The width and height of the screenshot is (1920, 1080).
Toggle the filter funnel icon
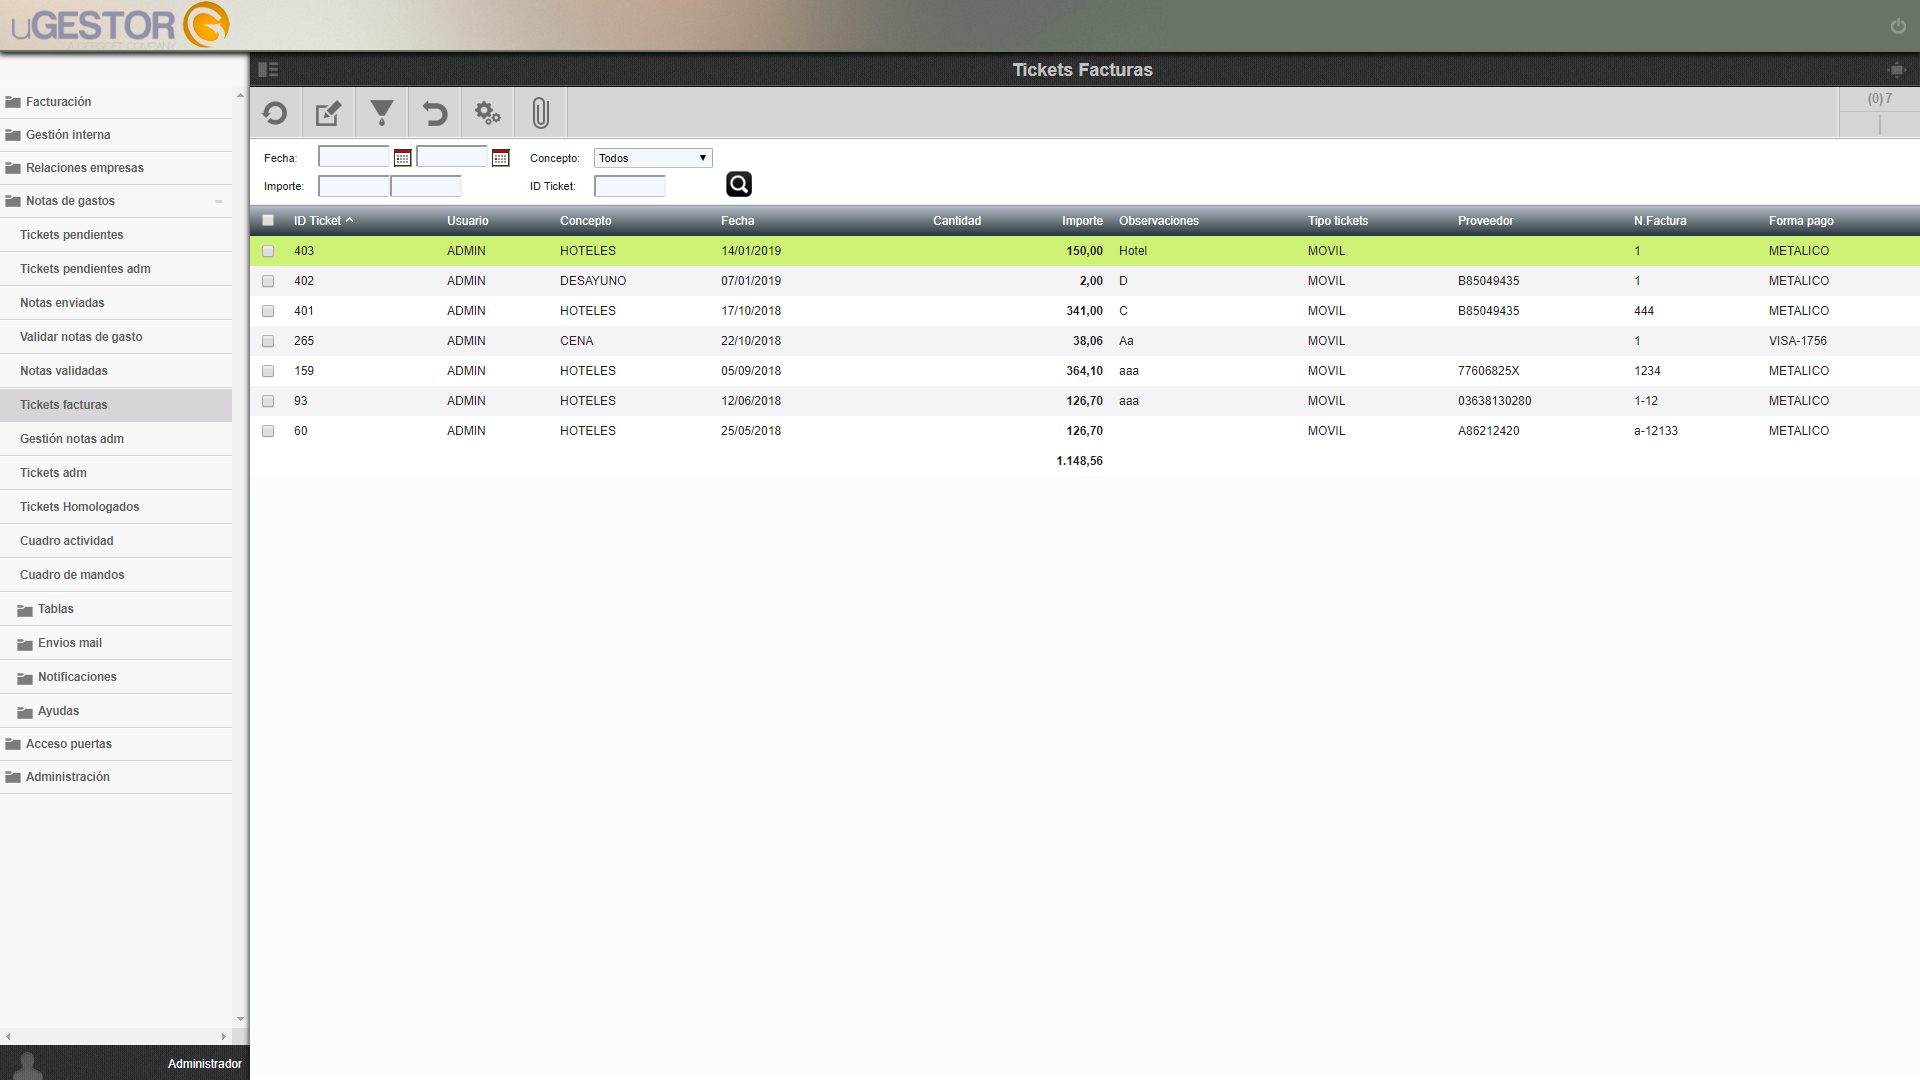[x=381, y=113]
